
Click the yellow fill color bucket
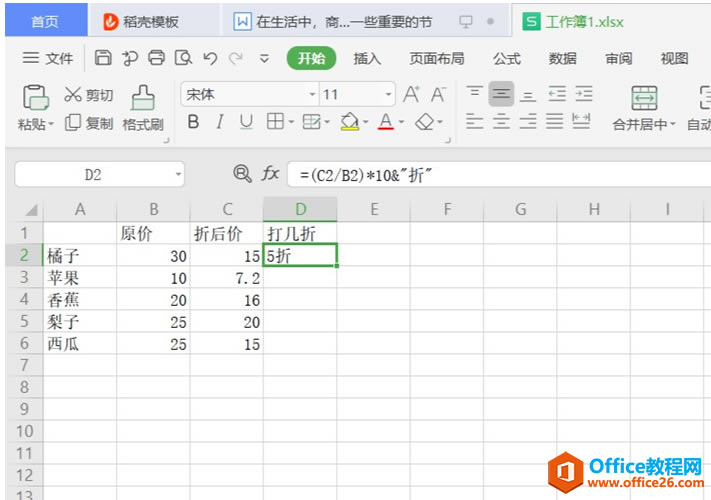(350, 122)
